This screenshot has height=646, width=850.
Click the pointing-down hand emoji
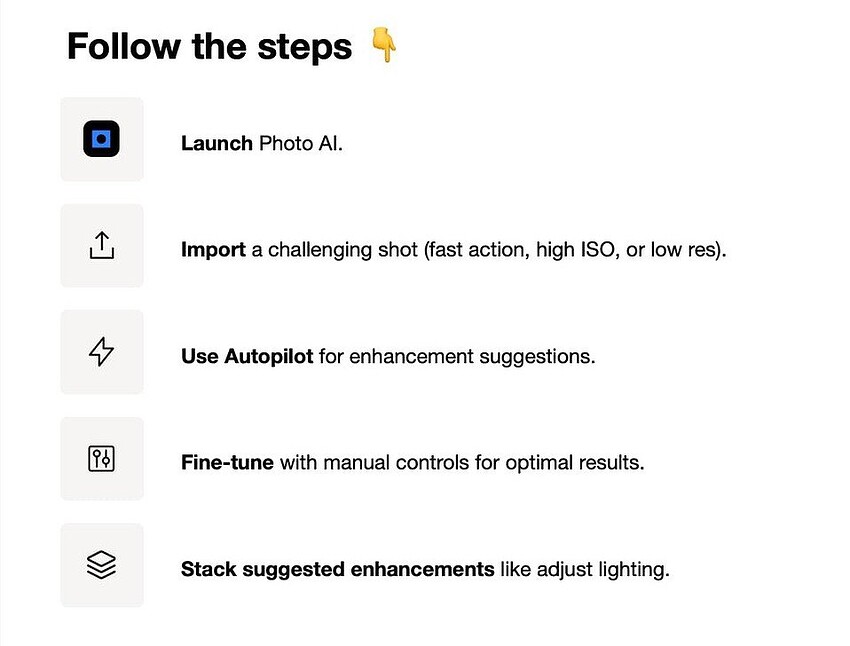pos(384,46)
